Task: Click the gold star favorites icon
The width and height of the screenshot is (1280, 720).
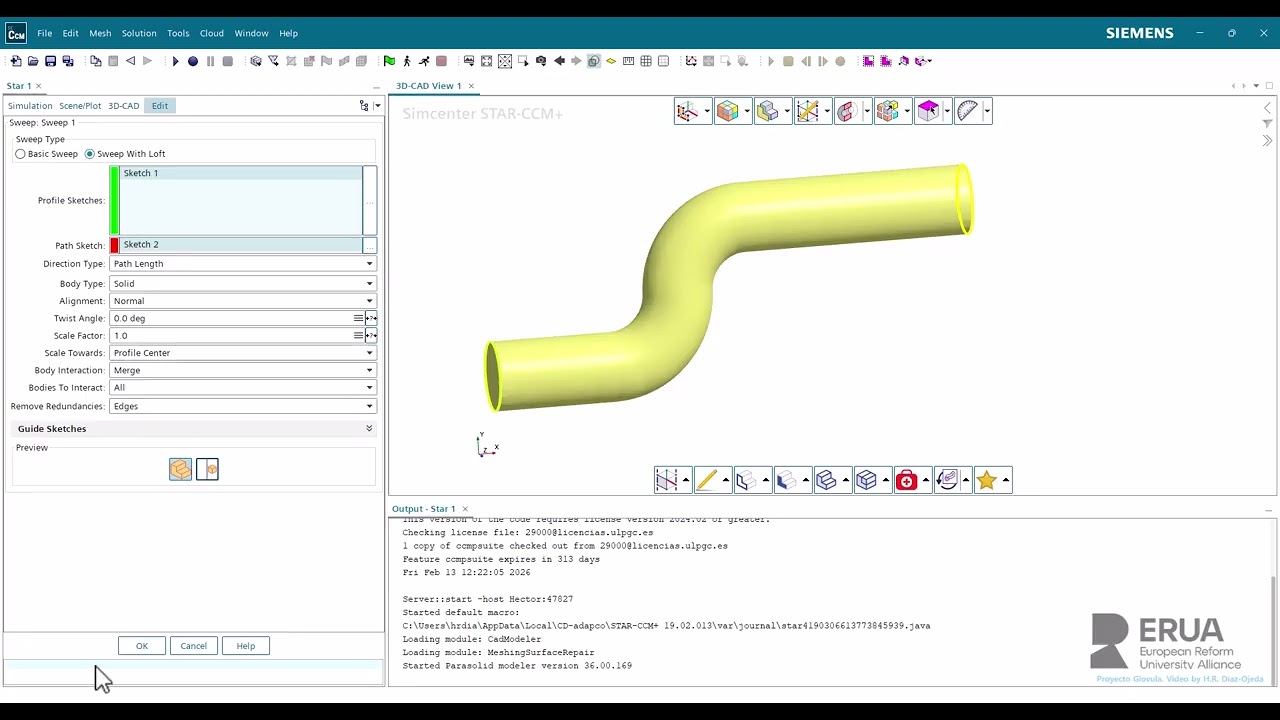Action: click(x=986, y=480)
